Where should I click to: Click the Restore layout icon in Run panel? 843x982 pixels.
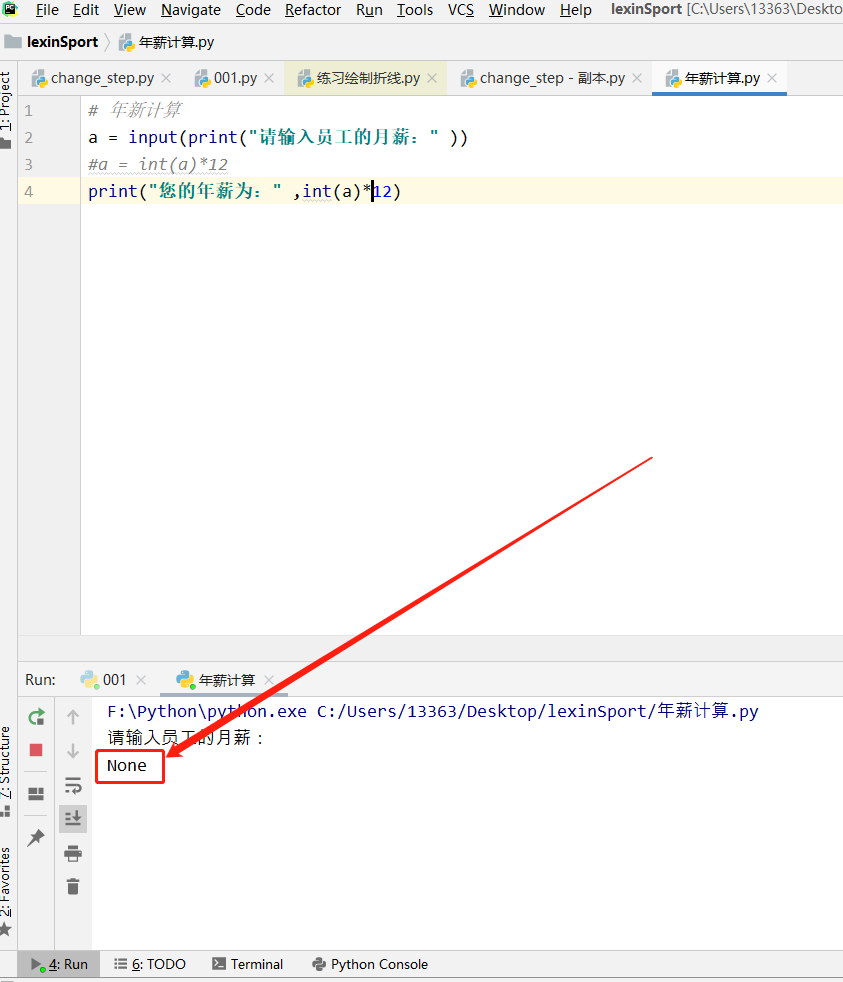[x=36, y=793]
